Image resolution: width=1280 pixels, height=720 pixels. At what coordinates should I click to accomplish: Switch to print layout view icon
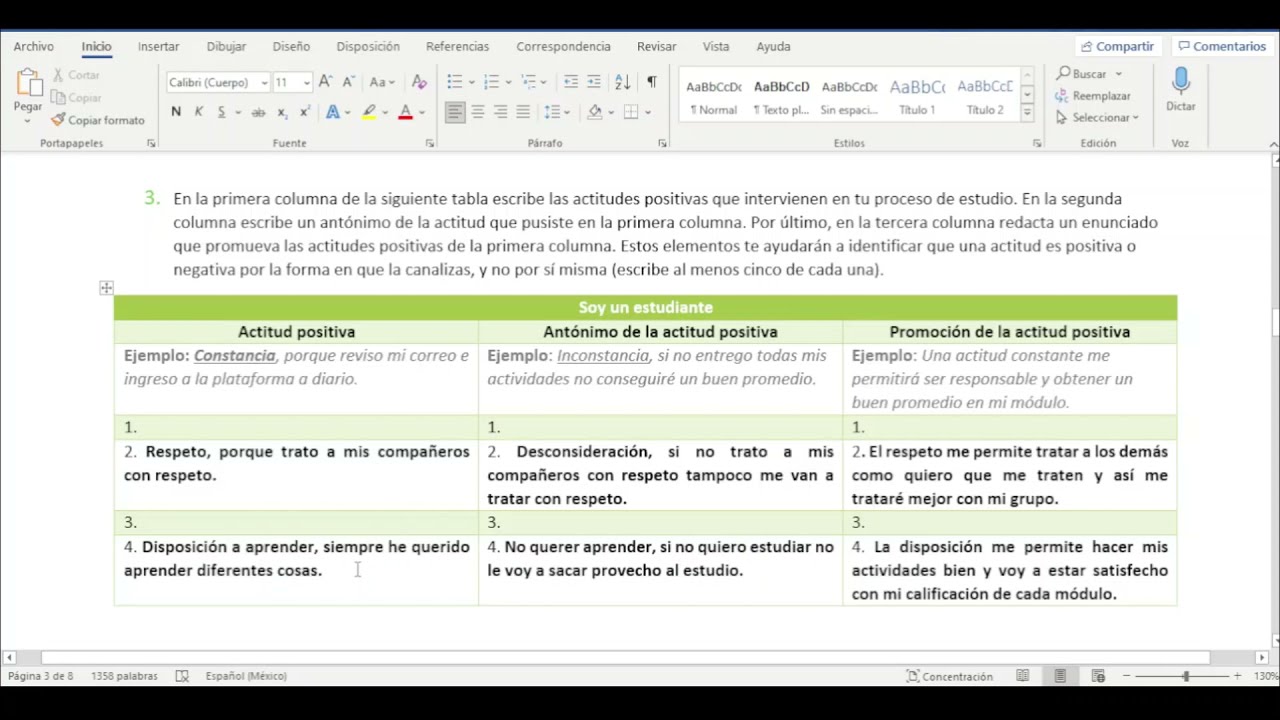[1060, 676]
